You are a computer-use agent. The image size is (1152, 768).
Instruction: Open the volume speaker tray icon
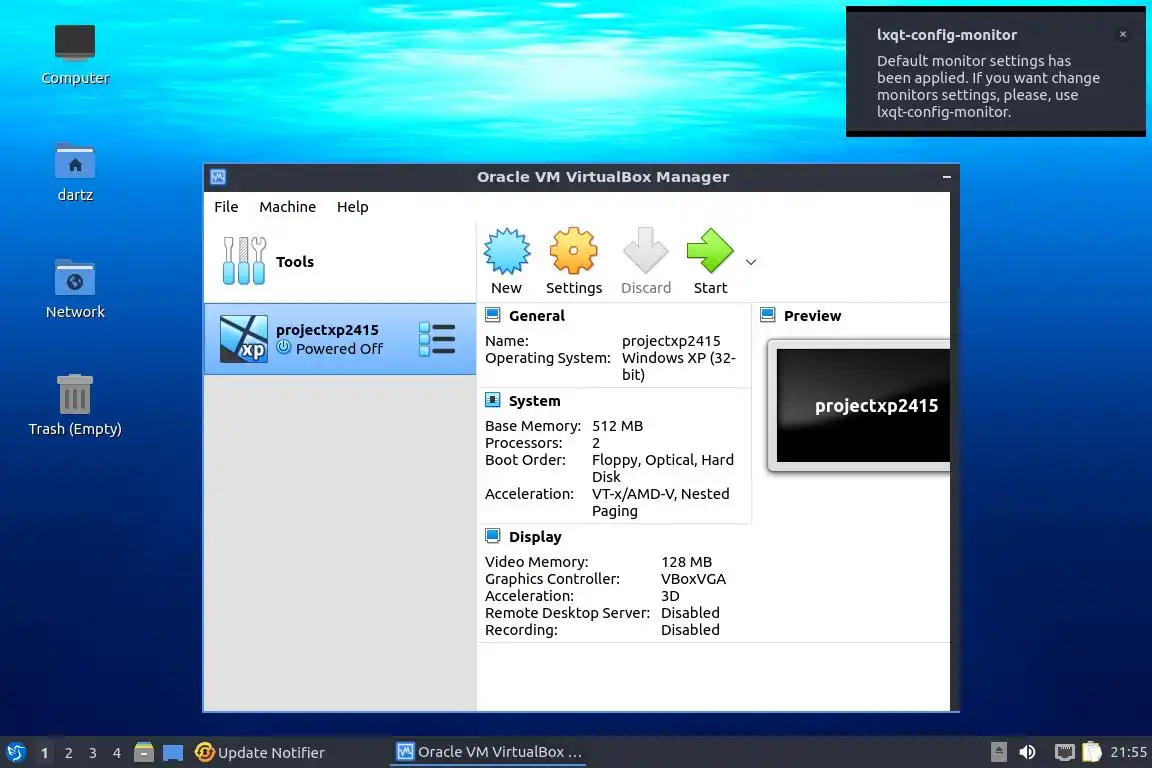(x=1028, y=752)
